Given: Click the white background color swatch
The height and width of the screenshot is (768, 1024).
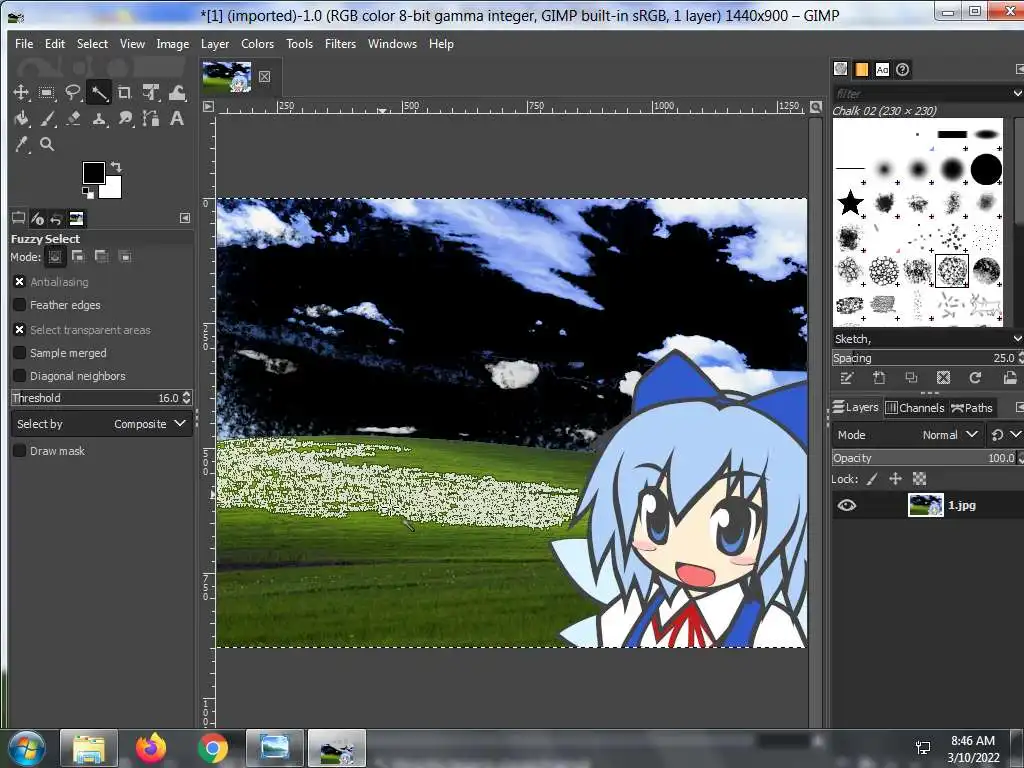Looking at the screenshot, I should tap(112, 189).
